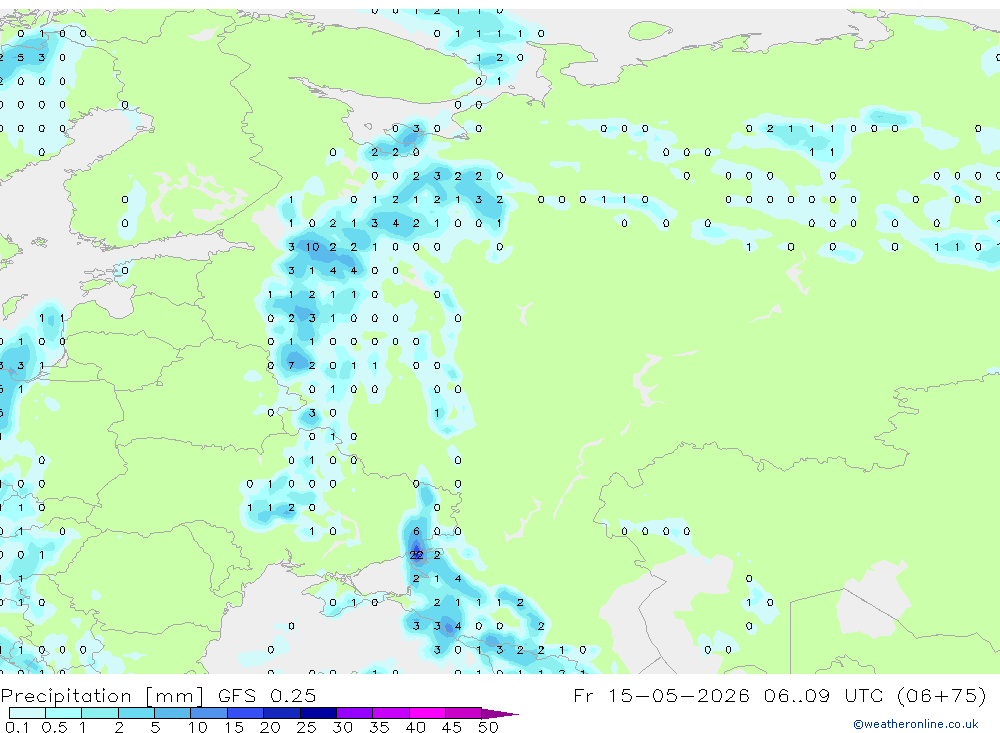Select the 5–10 mm legend color box
Viewport: 1000px width, 733px height.
click(173, 713)
